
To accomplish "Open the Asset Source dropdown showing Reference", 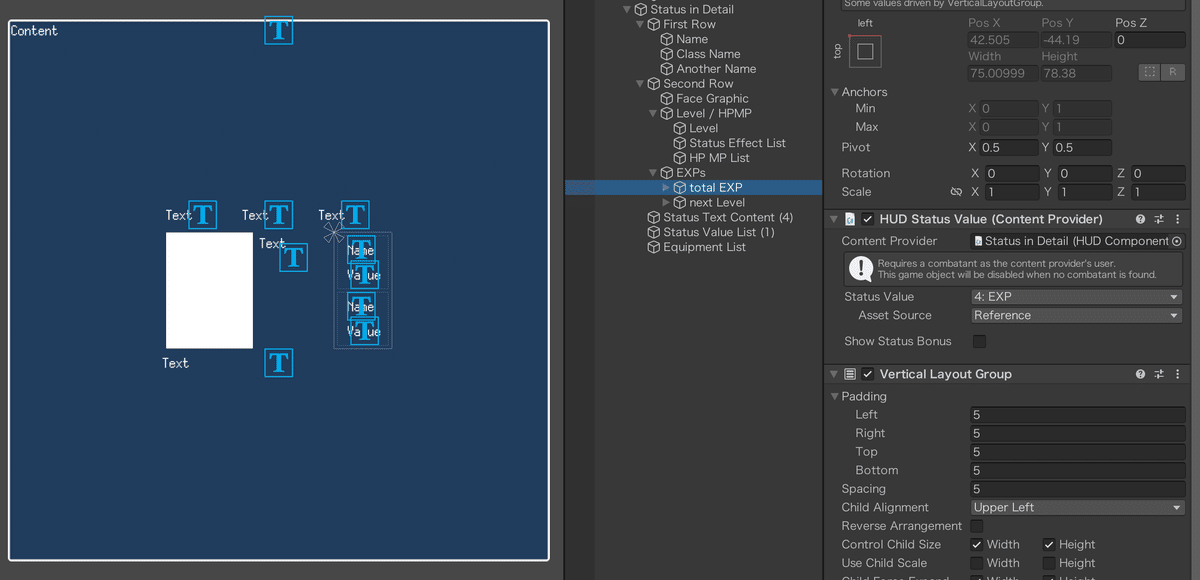I will pos(1077,315).
